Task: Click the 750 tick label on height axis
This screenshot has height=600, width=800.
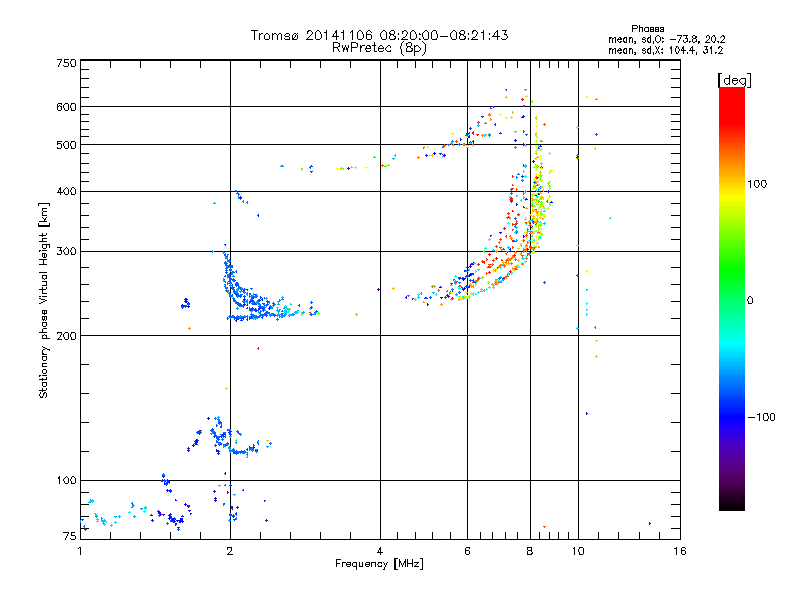Action: click(66, 63)
